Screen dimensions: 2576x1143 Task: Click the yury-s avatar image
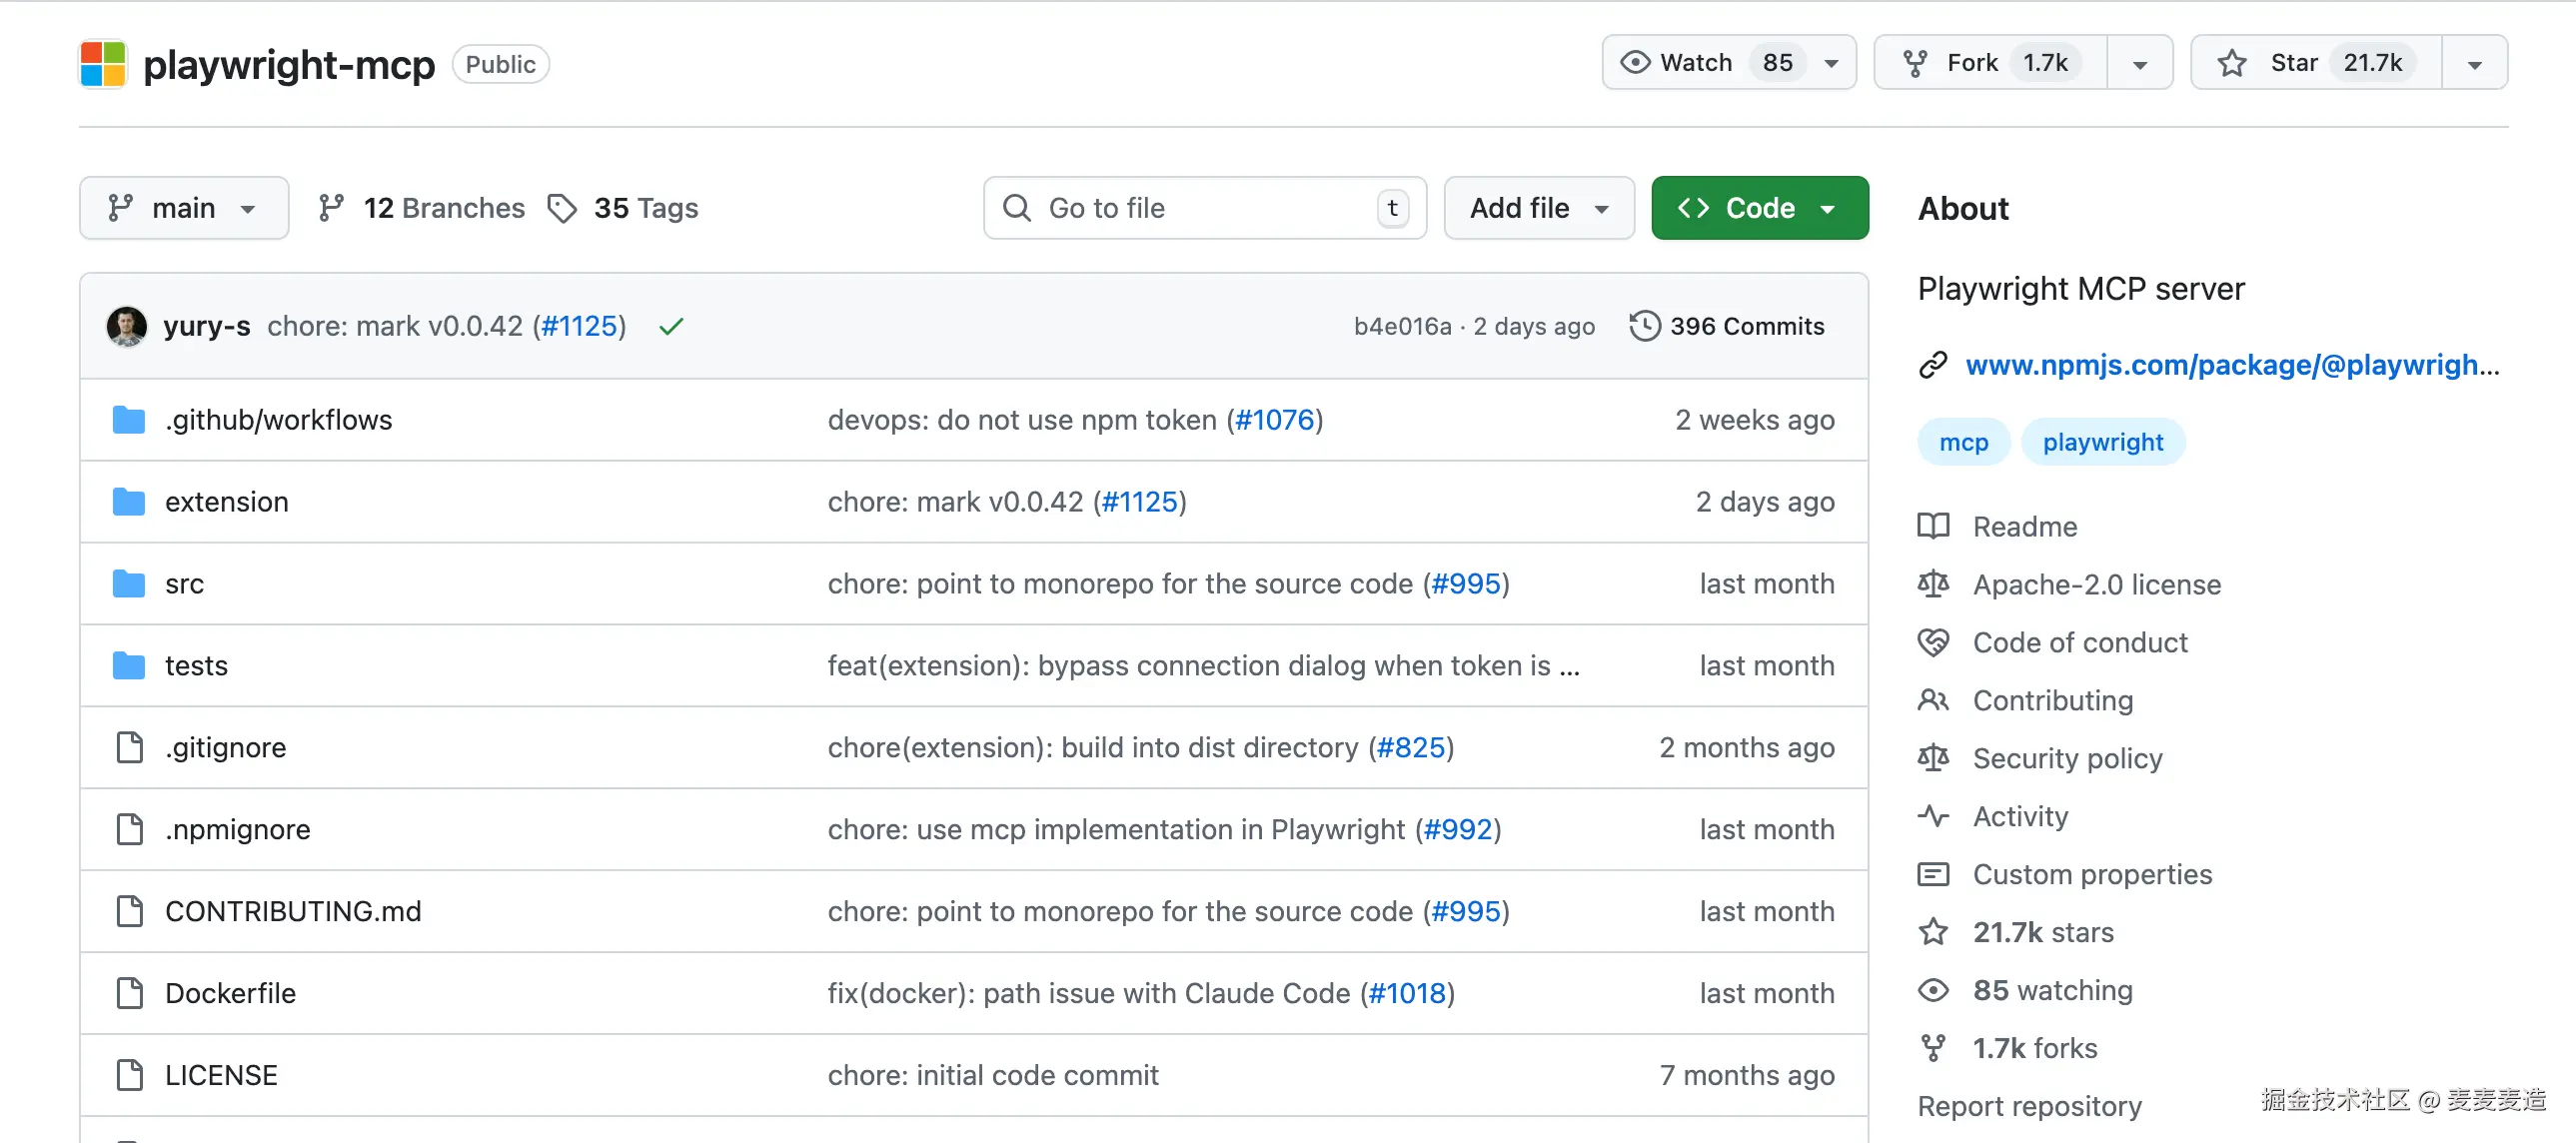(127, 326)
